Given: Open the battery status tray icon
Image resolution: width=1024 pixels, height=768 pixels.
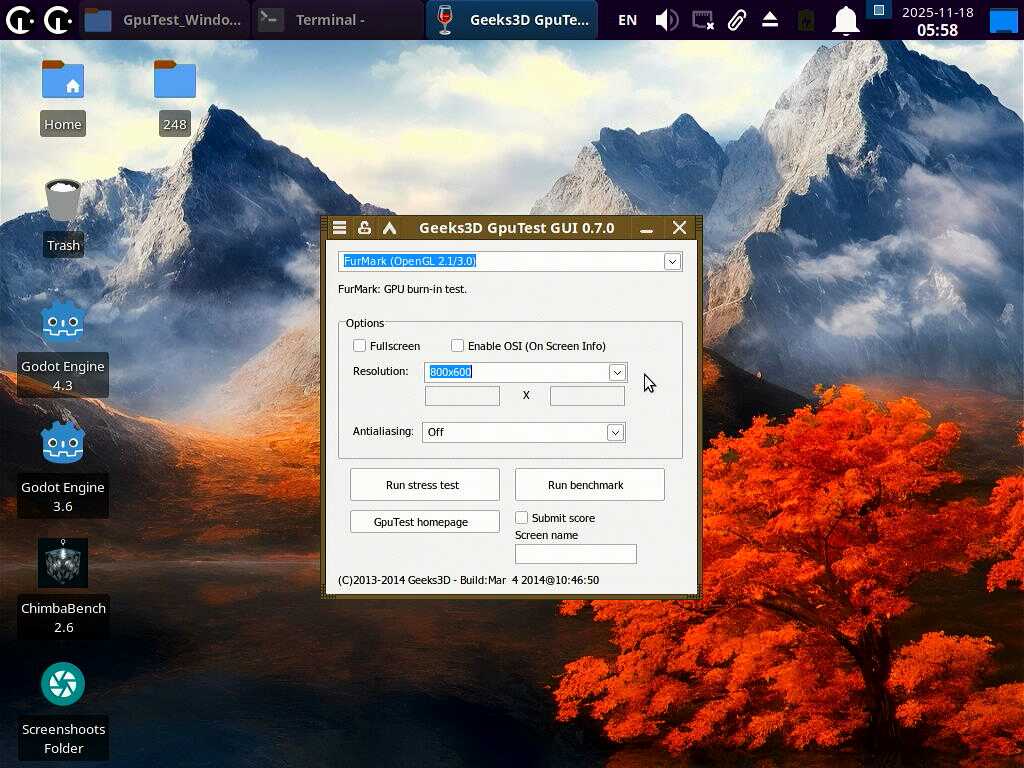Looking at the screenshot, I should pos(806,20).
